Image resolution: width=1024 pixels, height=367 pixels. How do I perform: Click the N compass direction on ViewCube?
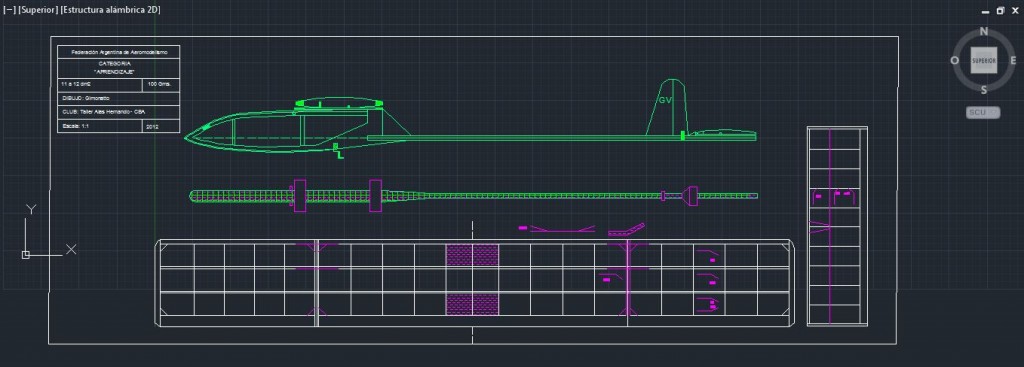point(984,31)
